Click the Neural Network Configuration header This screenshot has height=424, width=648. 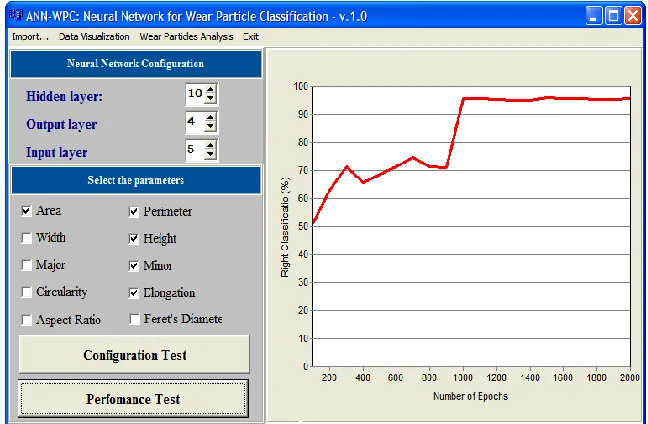click(x=136, y=64)
